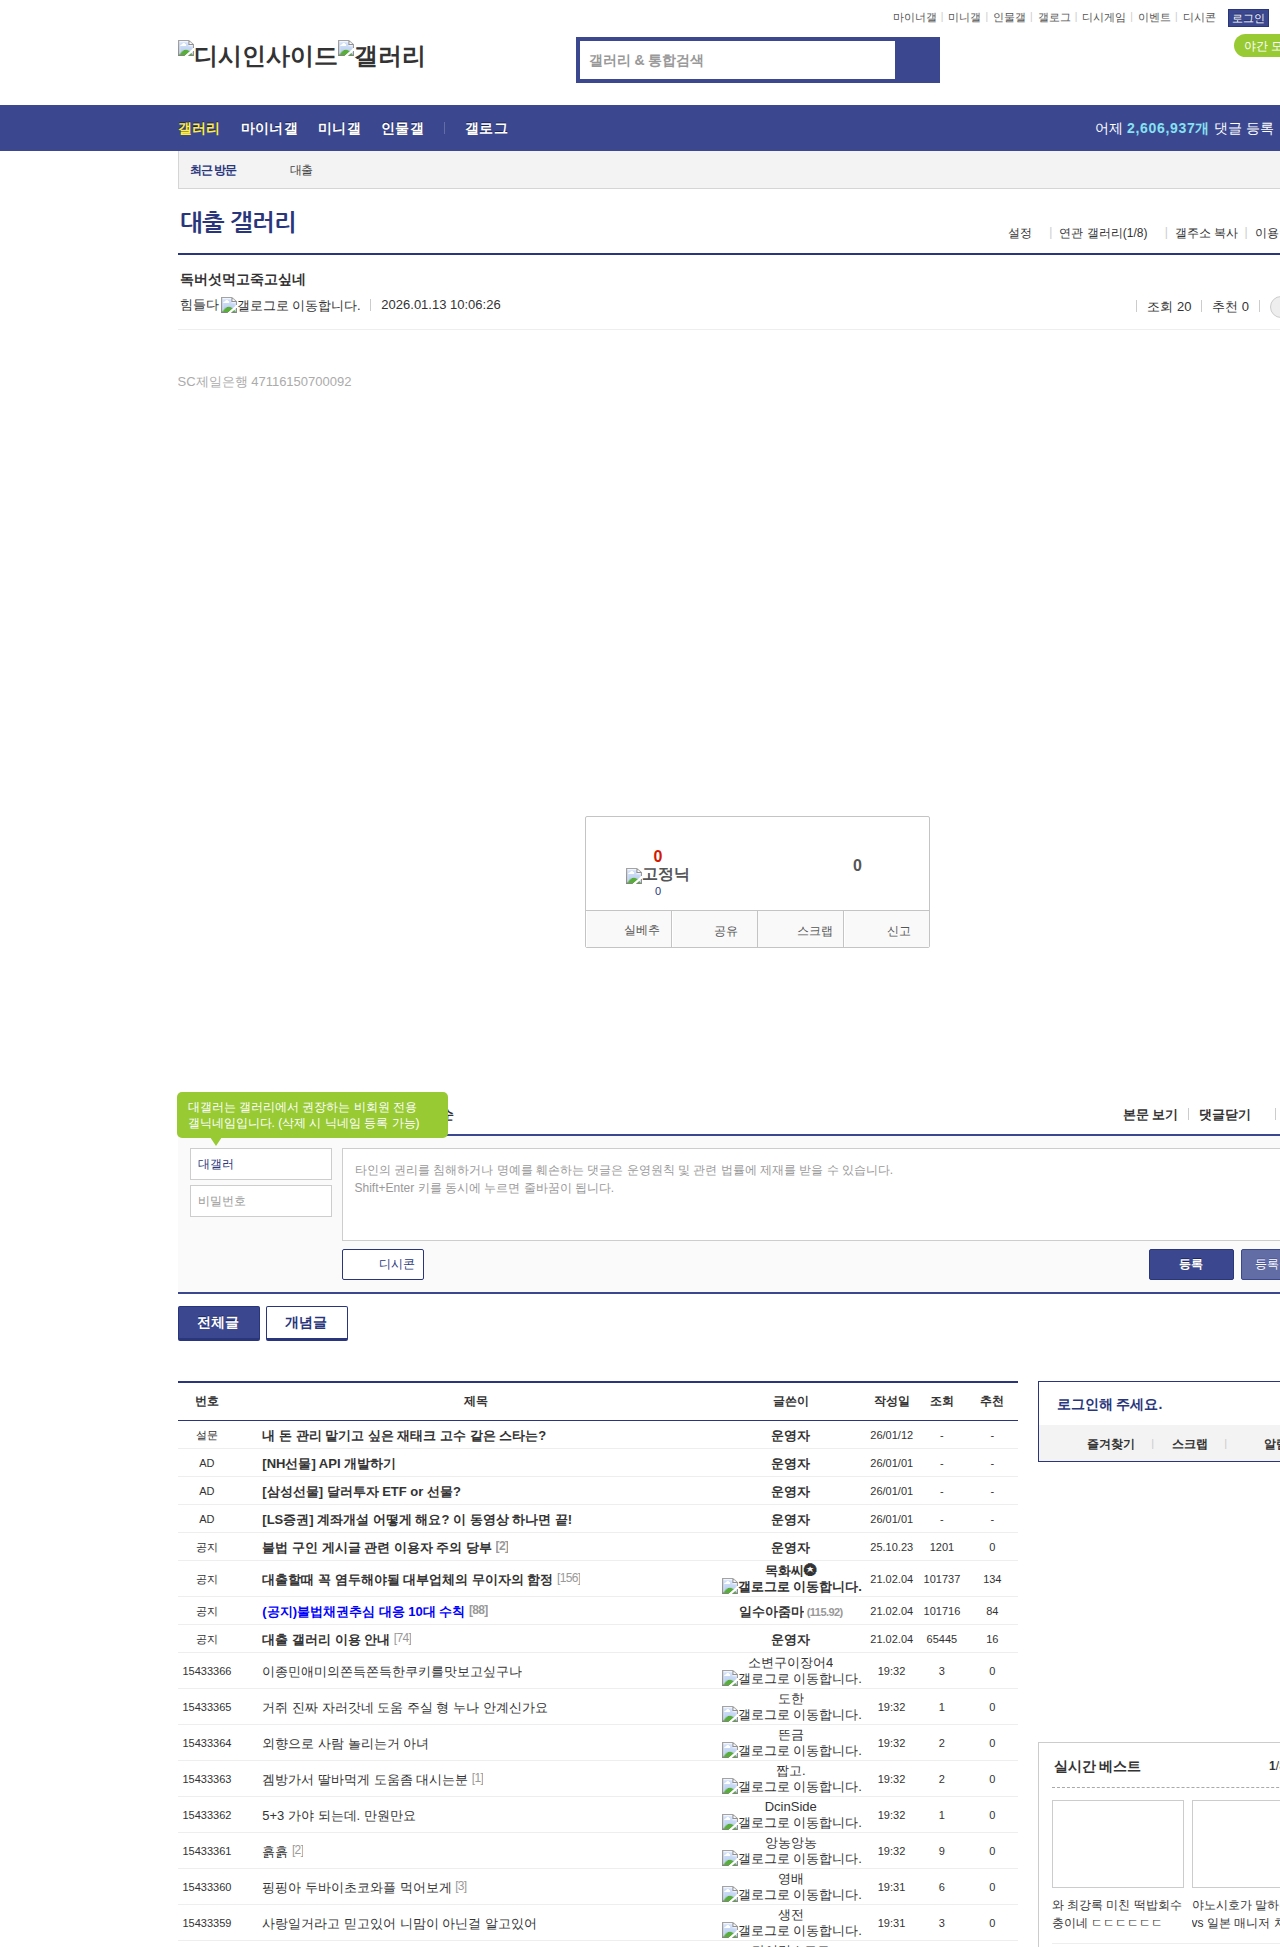Open 실시간 베스트 thumbnail for 떡밥회수
The height and width of the screenshot is (1947, 1280).
click(1118, 1844)
